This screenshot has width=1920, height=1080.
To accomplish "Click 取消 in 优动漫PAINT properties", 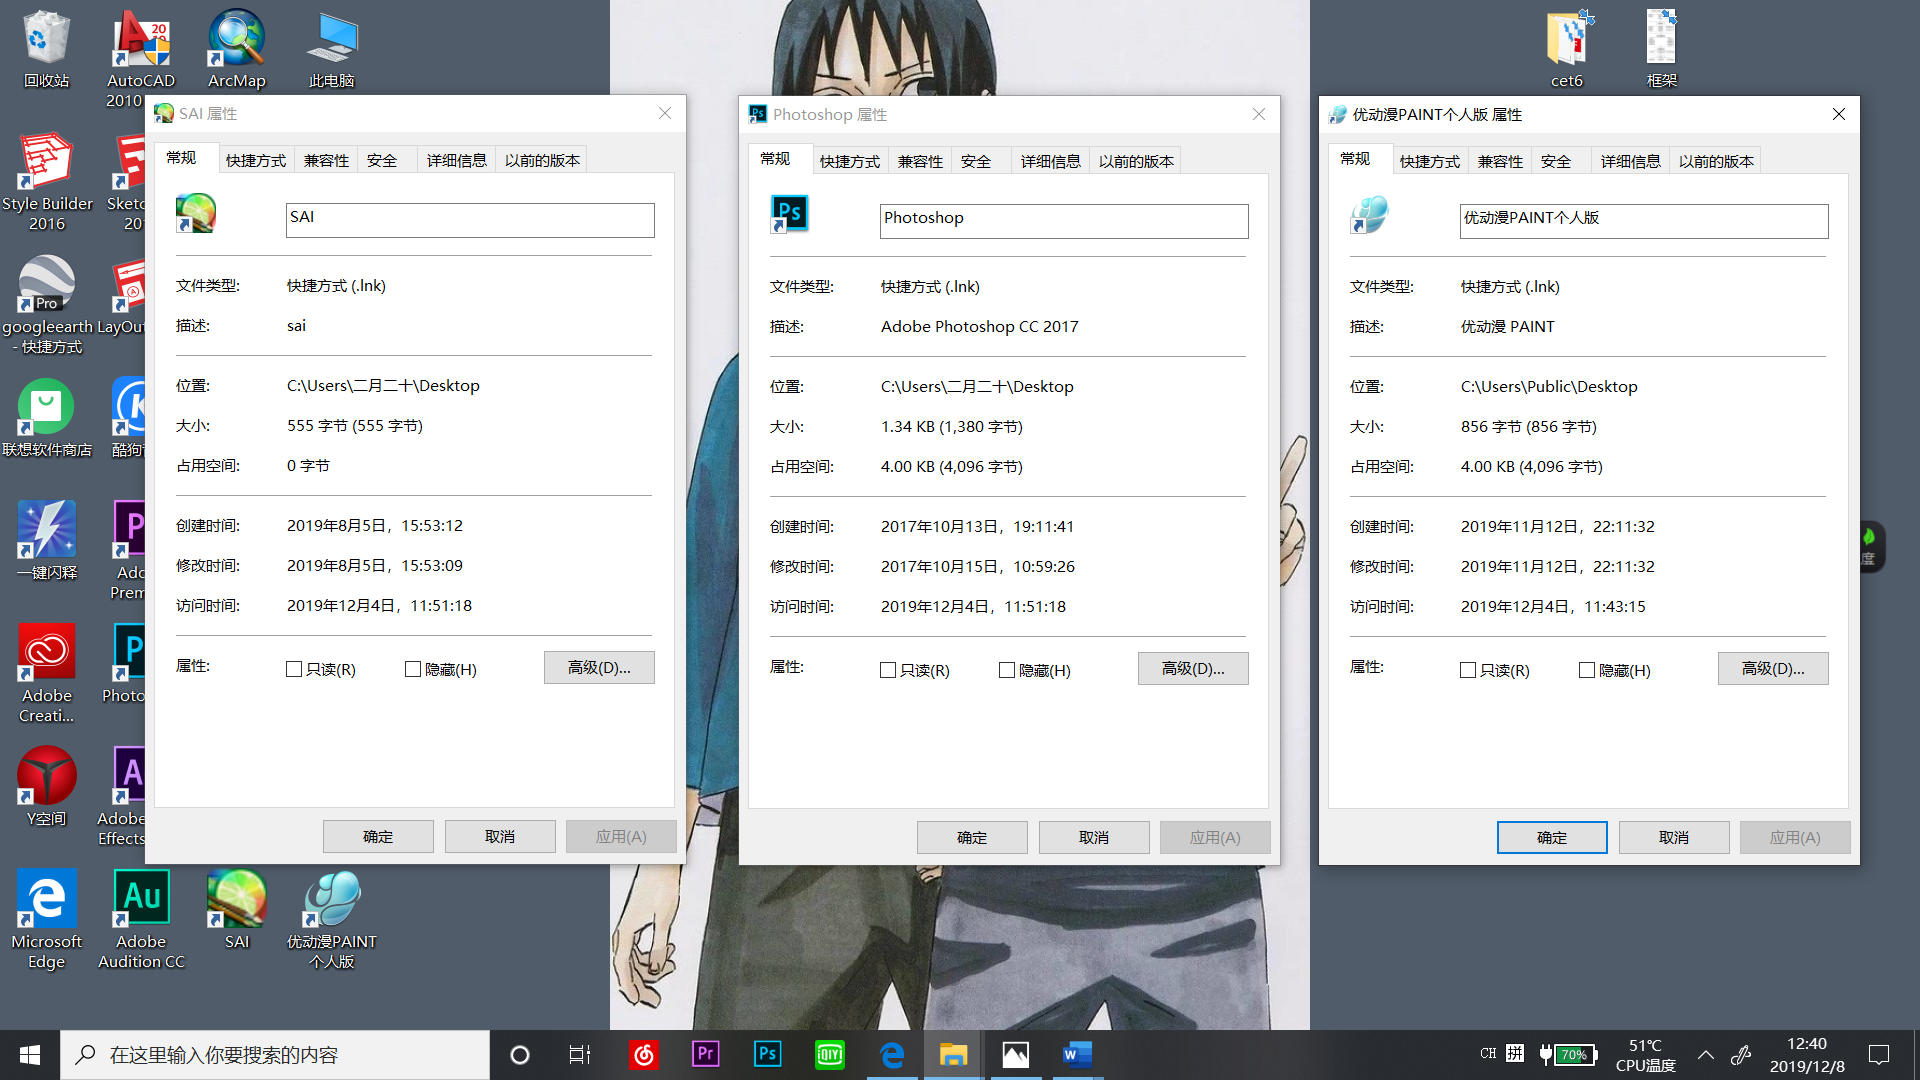I will 1674,838.
